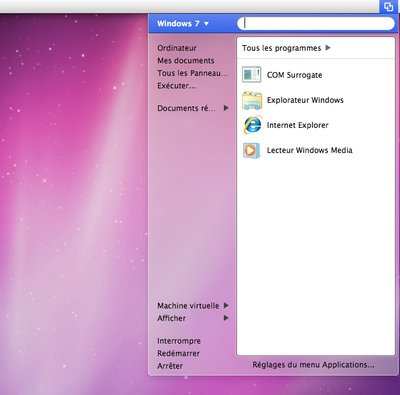Choose Tous les Panneau... entry
Image resolution: width=400 pixels, height=395 pixels.
point(192,73)
